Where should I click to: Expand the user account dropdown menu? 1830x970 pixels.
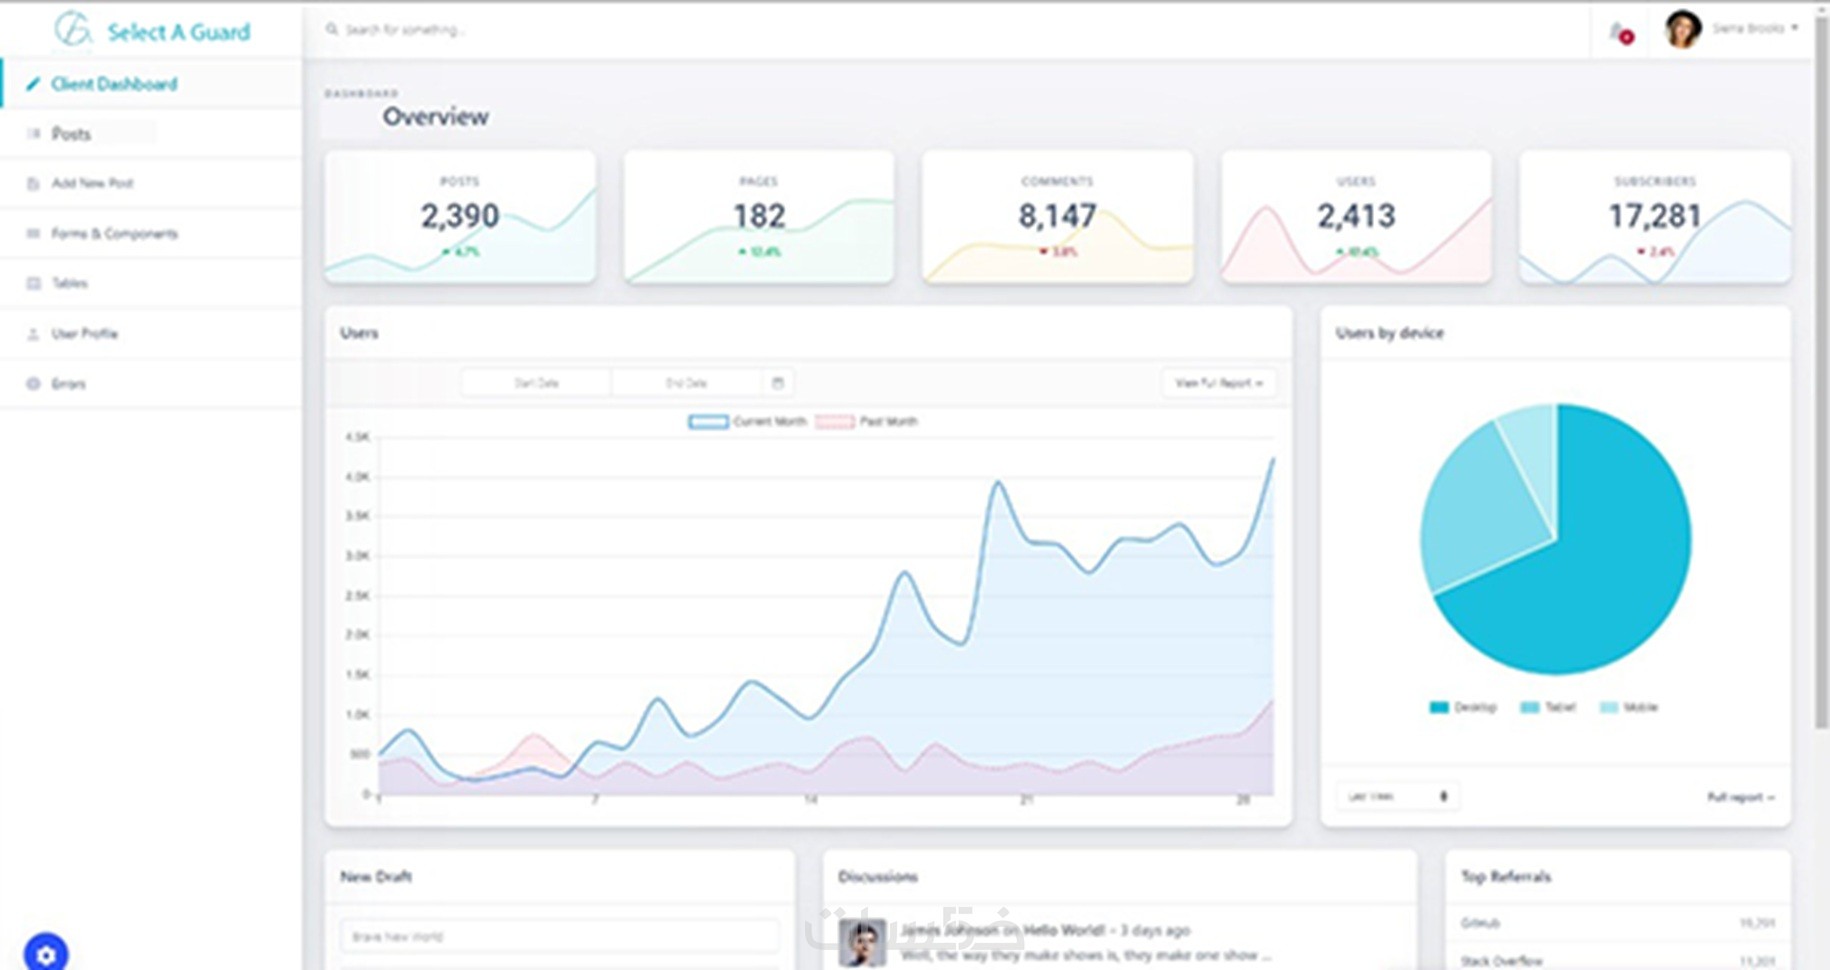pyautogui.click(x=1755, y=29)
